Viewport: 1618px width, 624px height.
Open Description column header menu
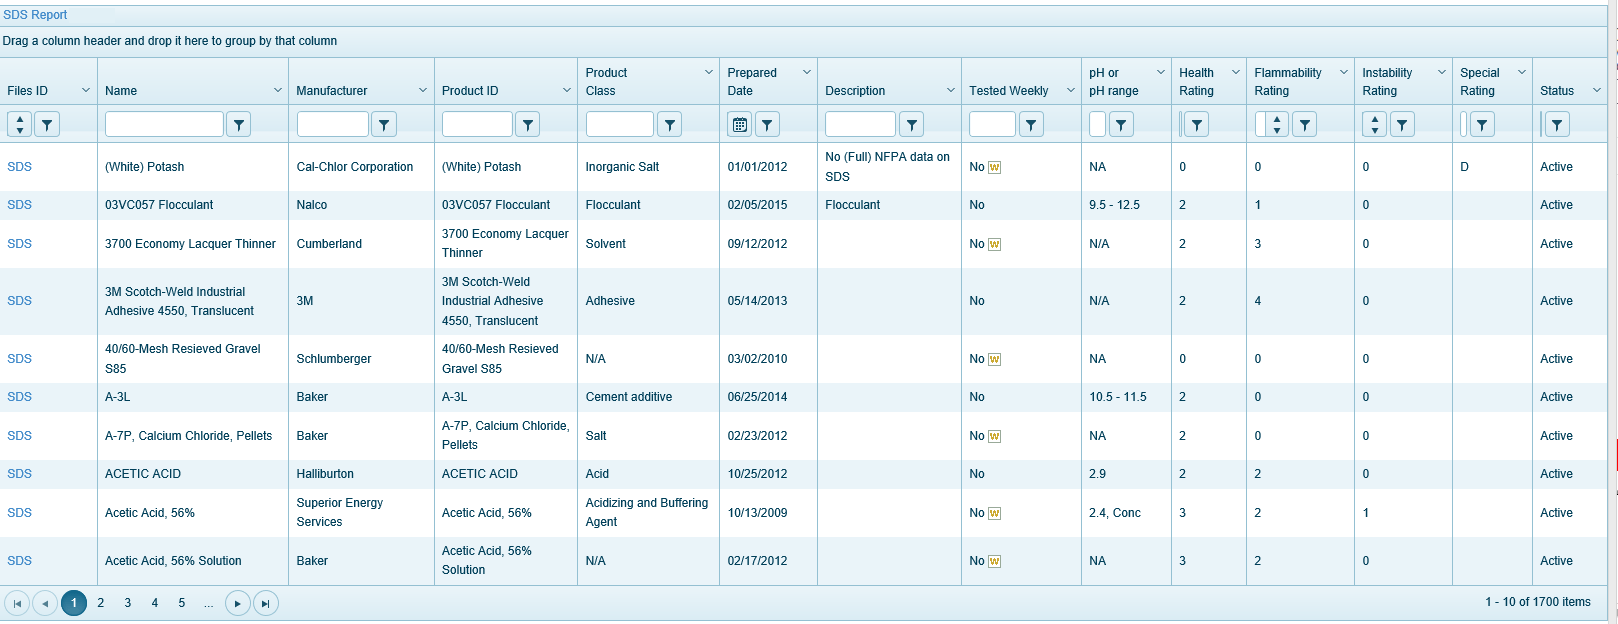951,90
